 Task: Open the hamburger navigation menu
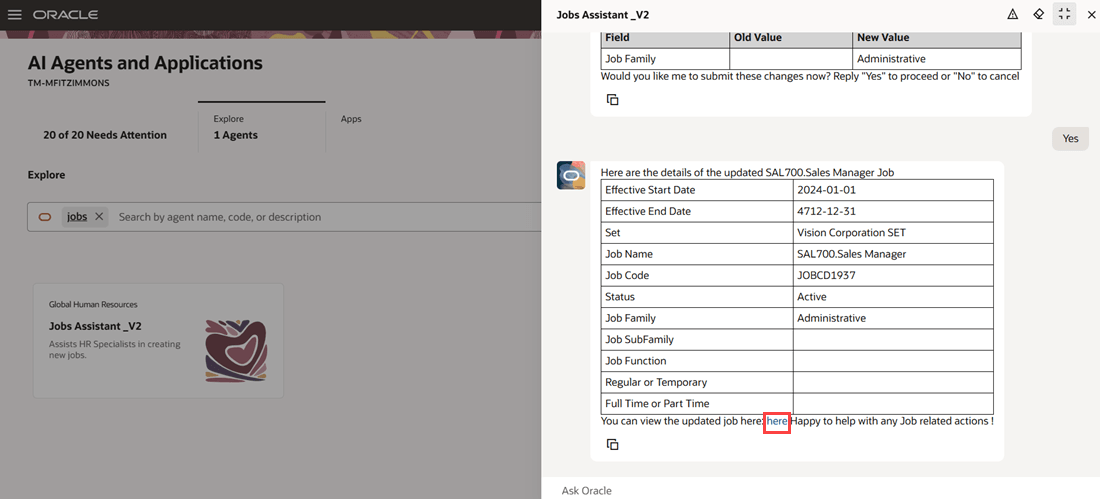pos(15,15)
